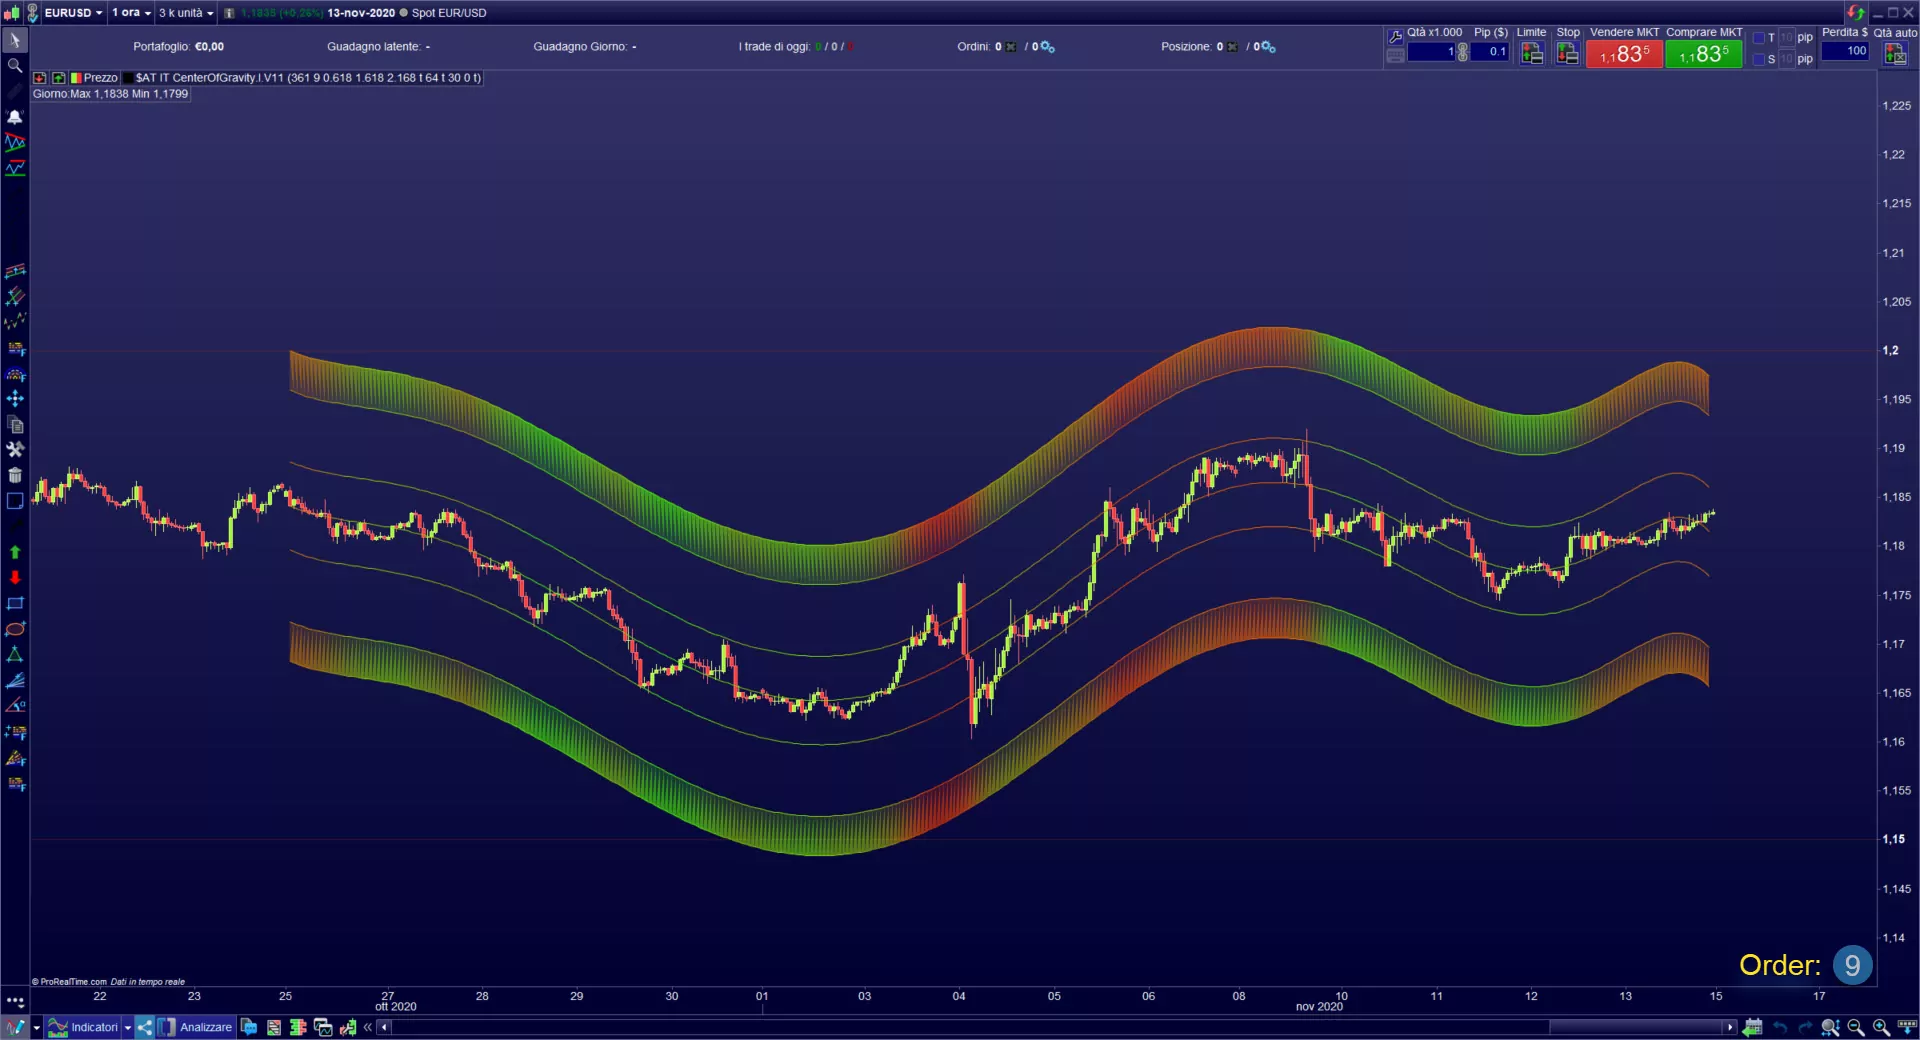Open the alert bell tool
This screenshot has height=1040, width=1920.
click(x=15, y=117)
